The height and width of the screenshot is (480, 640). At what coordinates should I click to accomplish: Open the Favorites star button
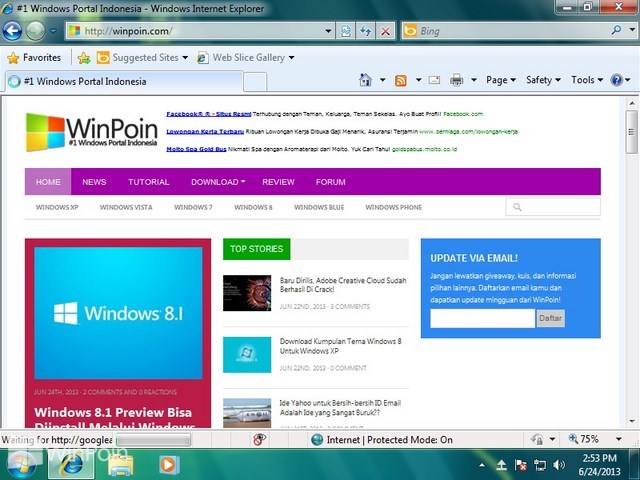pos(34,58)
